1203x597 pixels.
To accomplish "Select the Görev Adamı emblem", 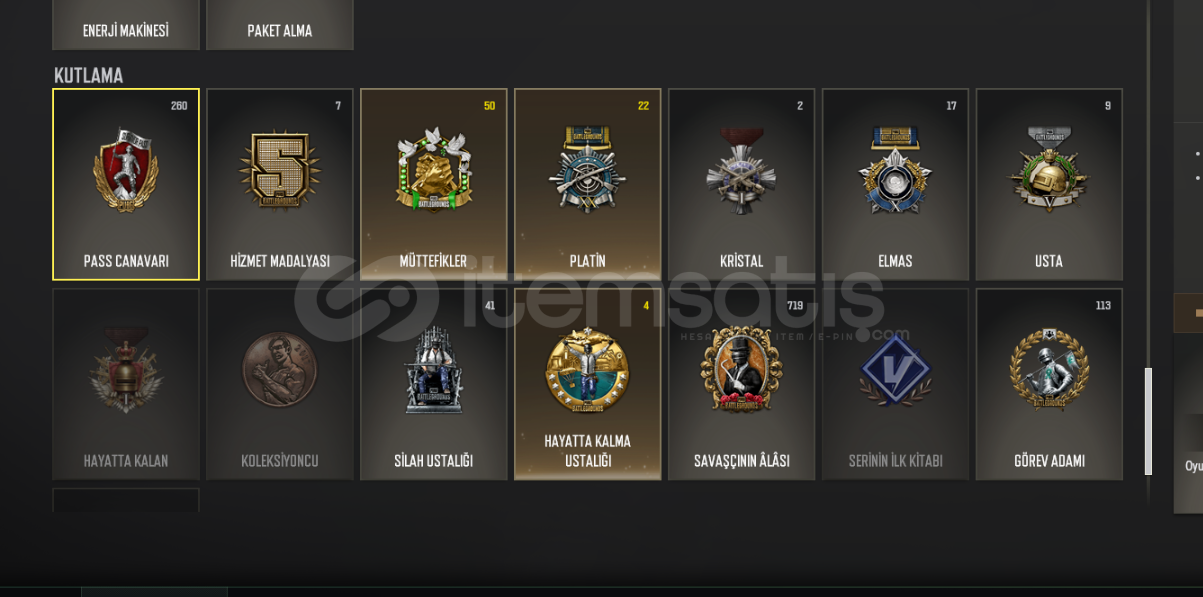I will [x=1050, y=384].
